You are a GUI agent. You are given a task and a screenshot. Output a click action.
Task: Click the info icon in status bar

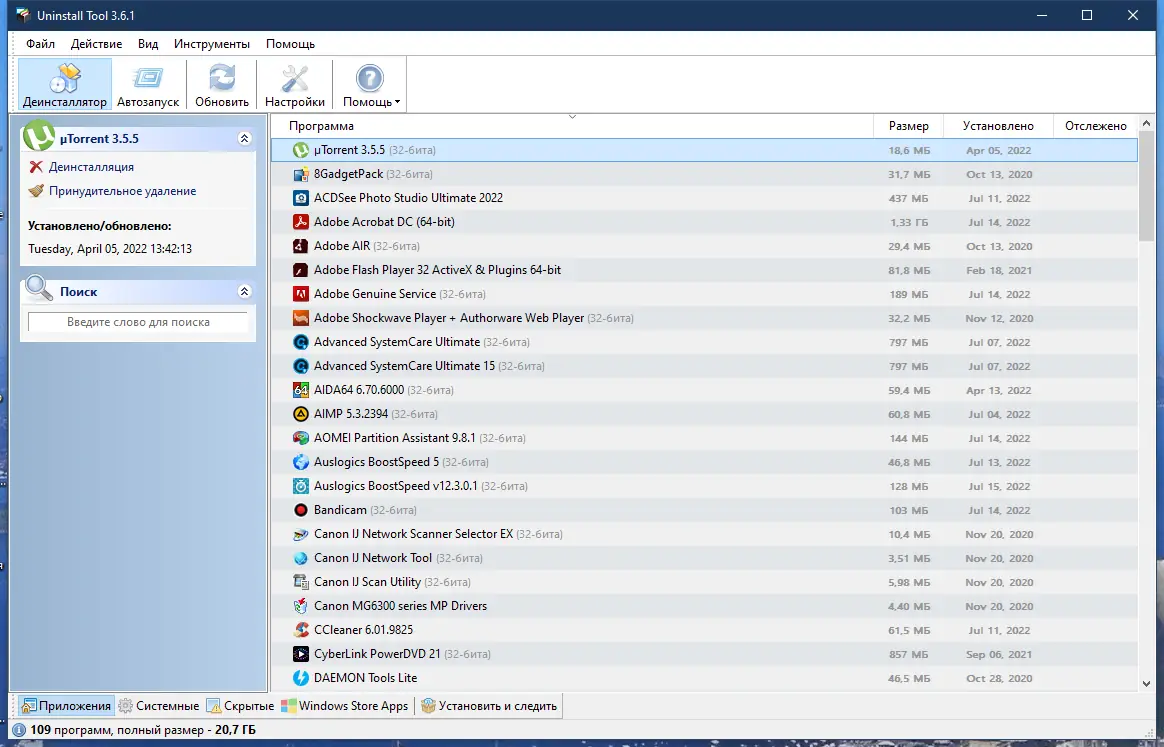click(x=19, y=730)
